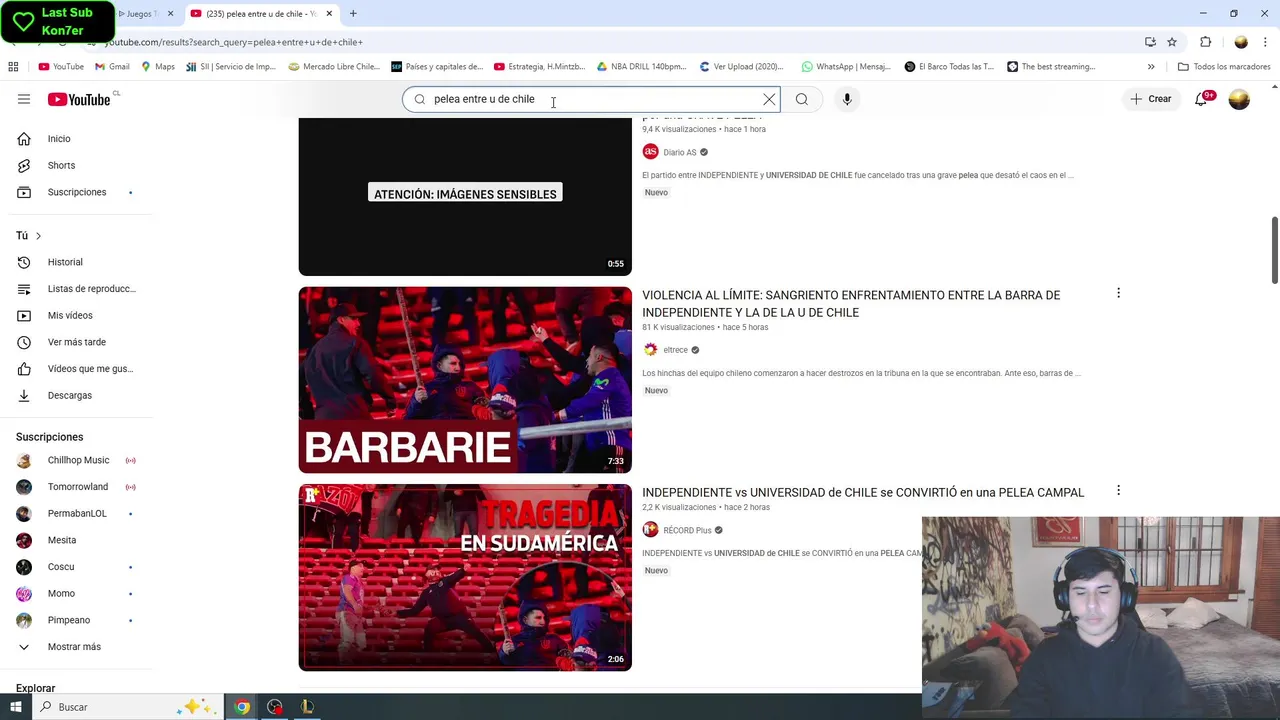Open the Gmail bookmark

(112, 67)
